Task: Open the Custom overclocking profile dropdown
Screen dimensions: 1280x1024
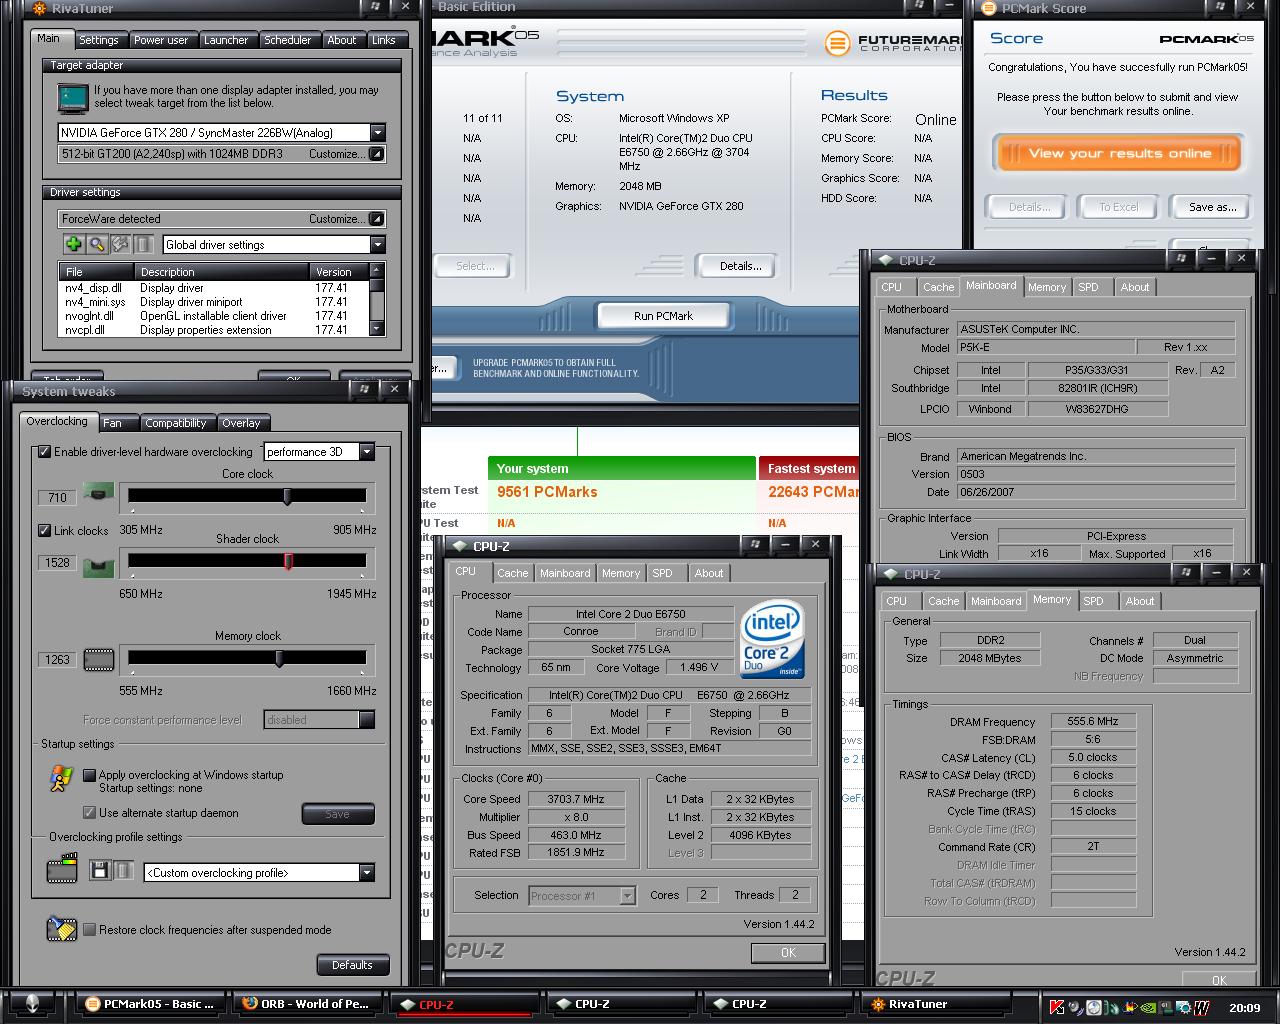Action: (367, 873)
